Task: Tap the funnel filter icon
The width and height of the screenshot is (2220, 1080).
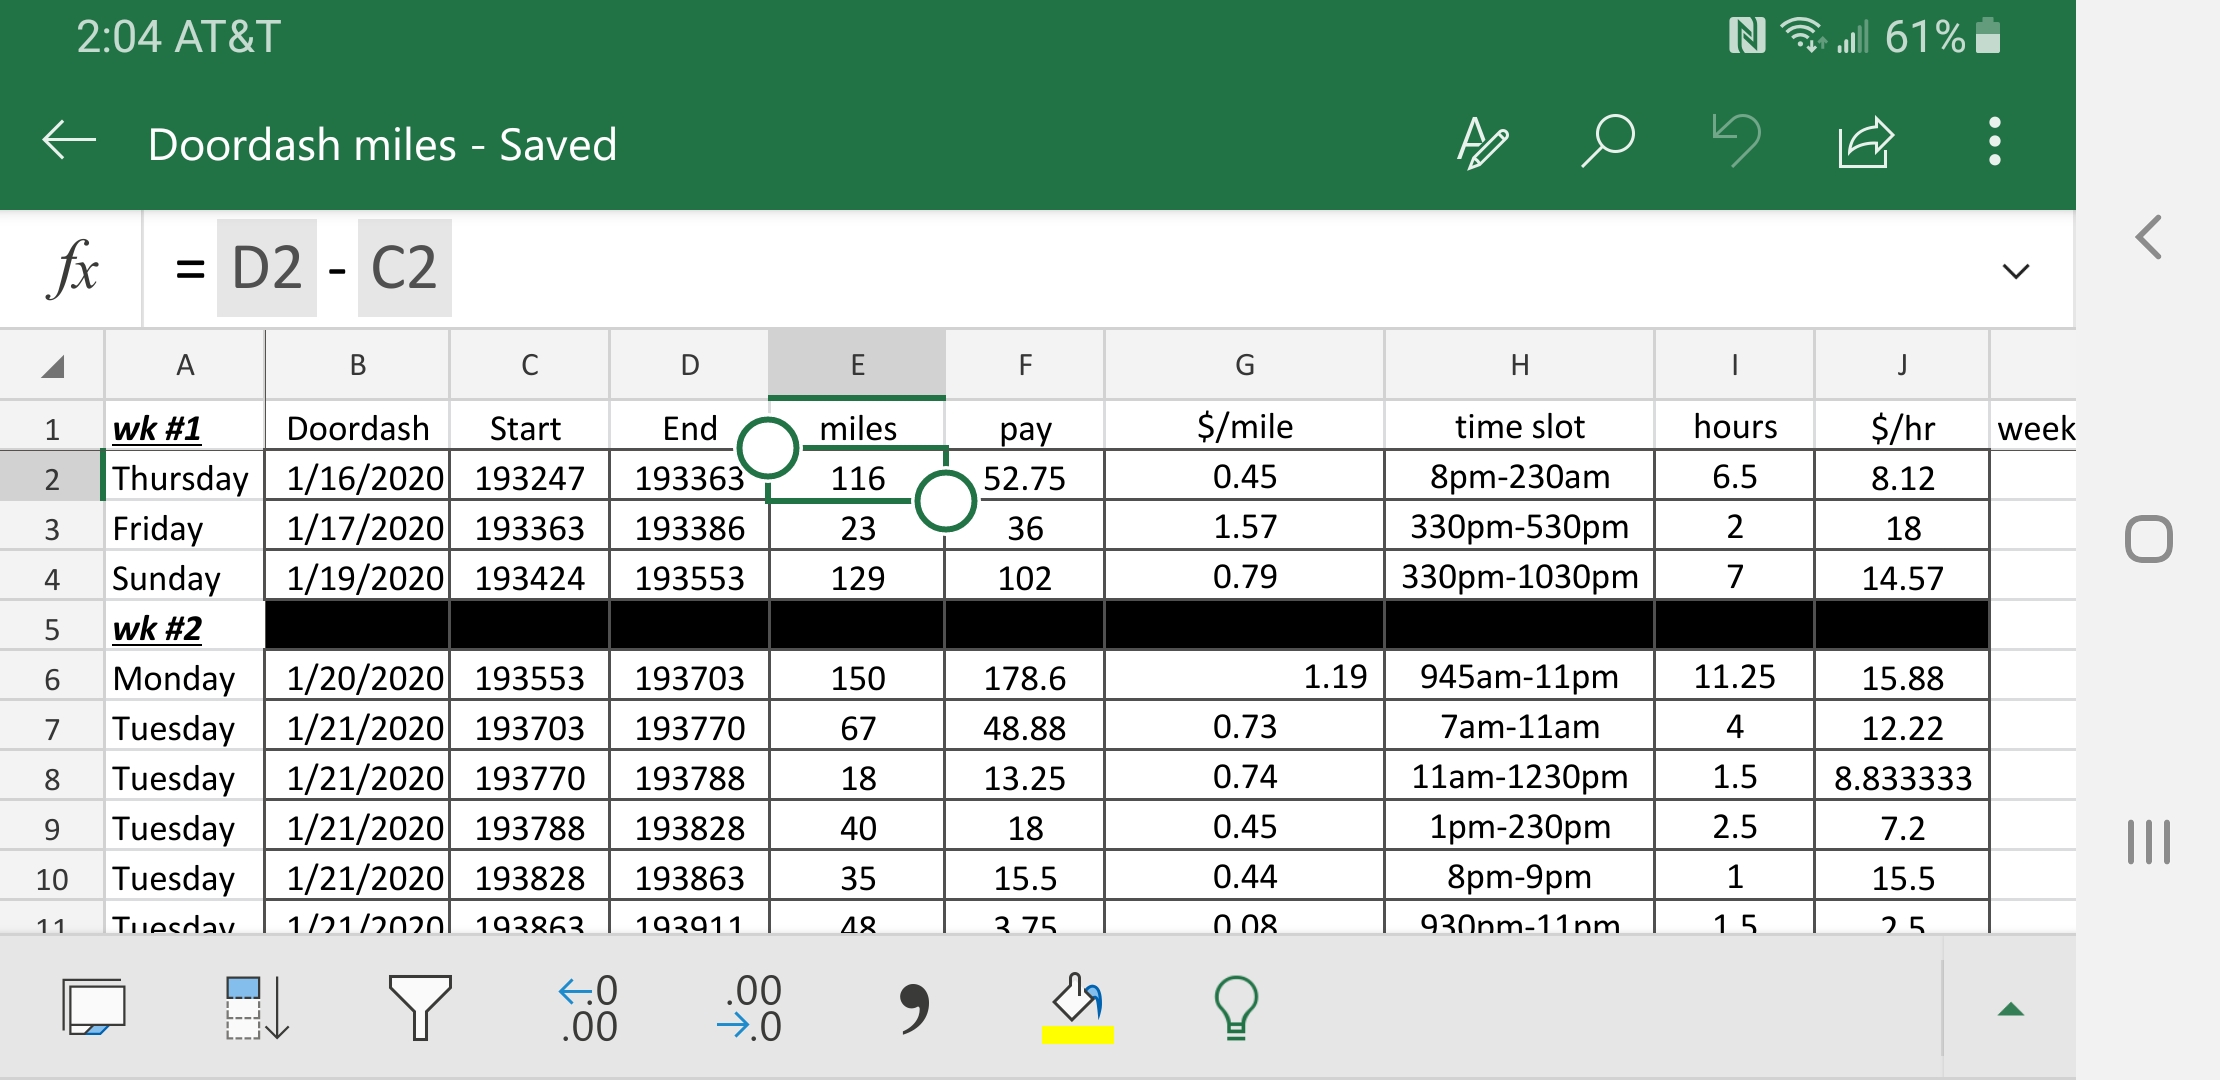Action: 420,1008
